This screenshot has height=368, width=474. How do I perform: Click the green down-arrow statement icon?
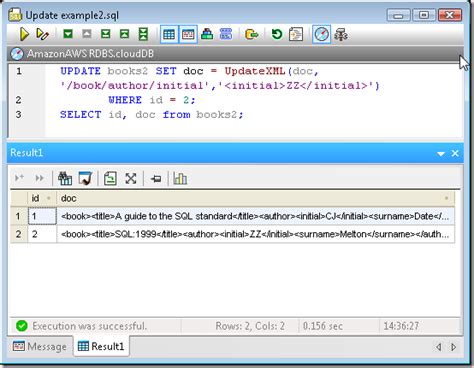pyautogui.click(x=68, y=34)
